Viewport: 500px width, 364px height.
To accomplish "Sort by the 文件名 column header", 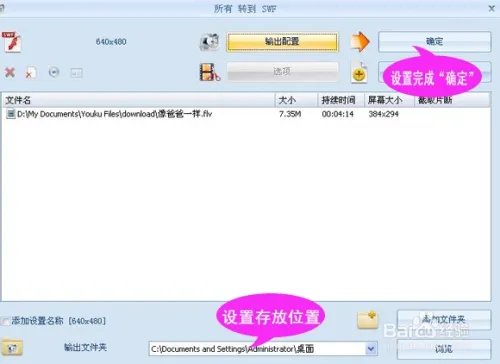I will pyautogui.click(x=138, y=100).
